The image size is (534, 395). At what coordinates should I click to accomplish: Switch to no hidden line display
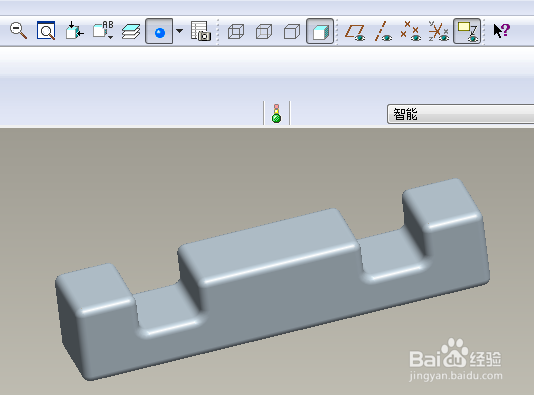click(292, 32)
